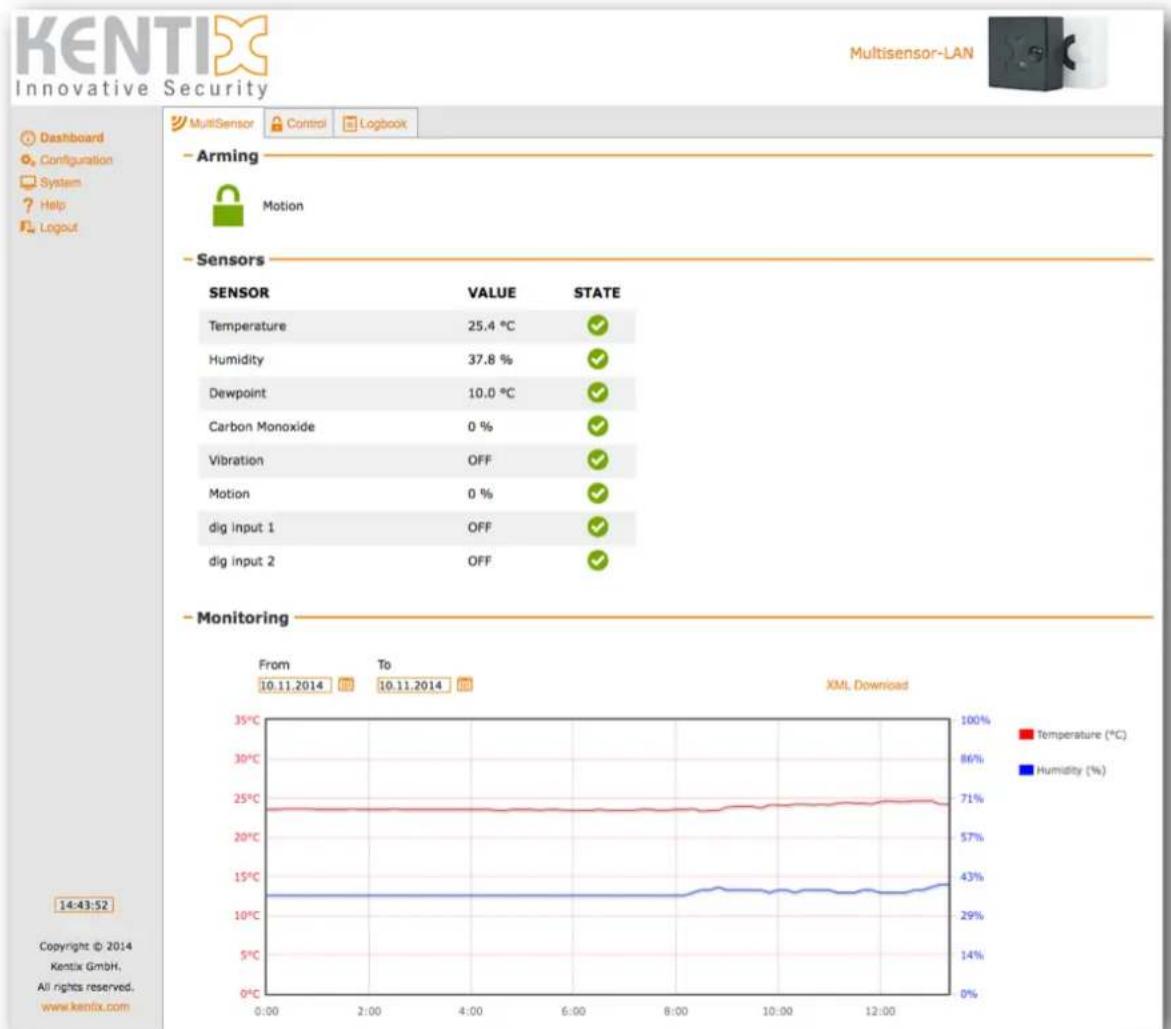
Task: Click the Multisensor-LAN title text
Action: (911, 53)
